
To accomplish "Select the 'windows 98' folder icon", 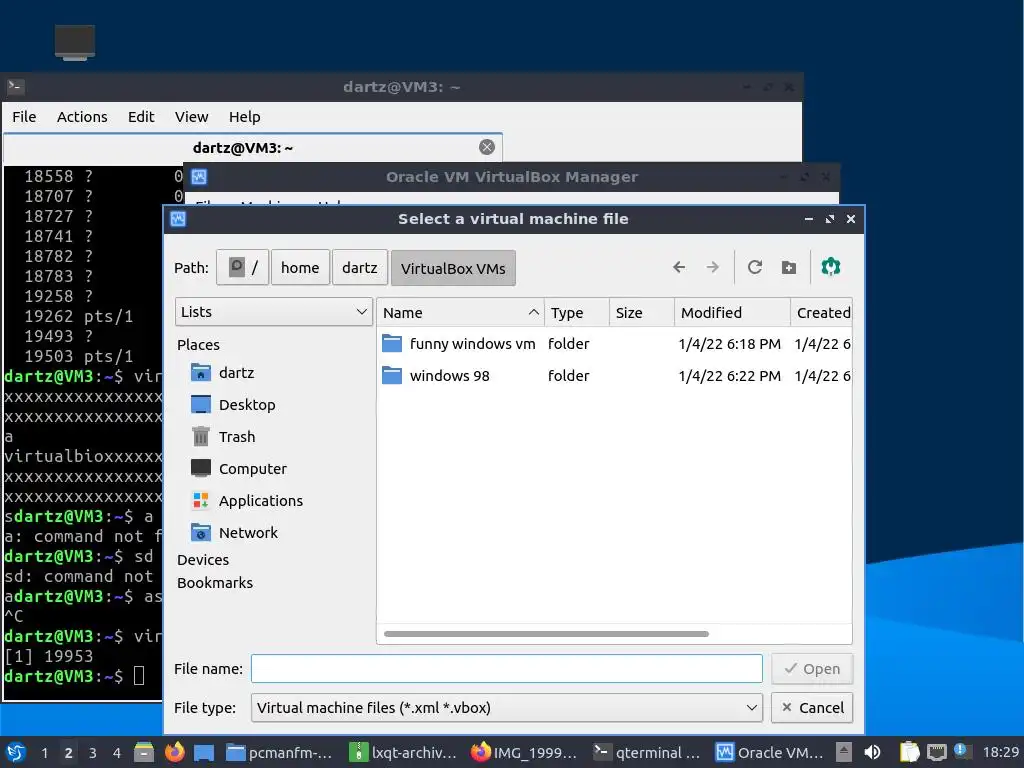I will click(x=392, y=376).
